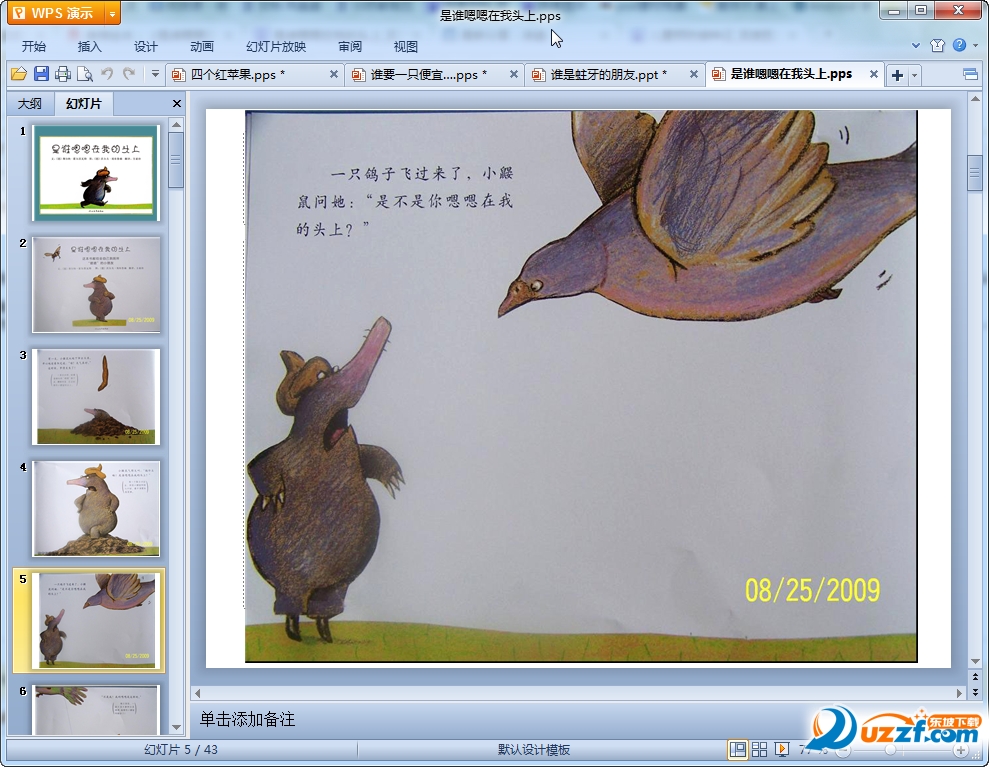Click 幻灯片 5 / 43 status text
This screenshot has height=767, width=989.
tap(181, 749)
